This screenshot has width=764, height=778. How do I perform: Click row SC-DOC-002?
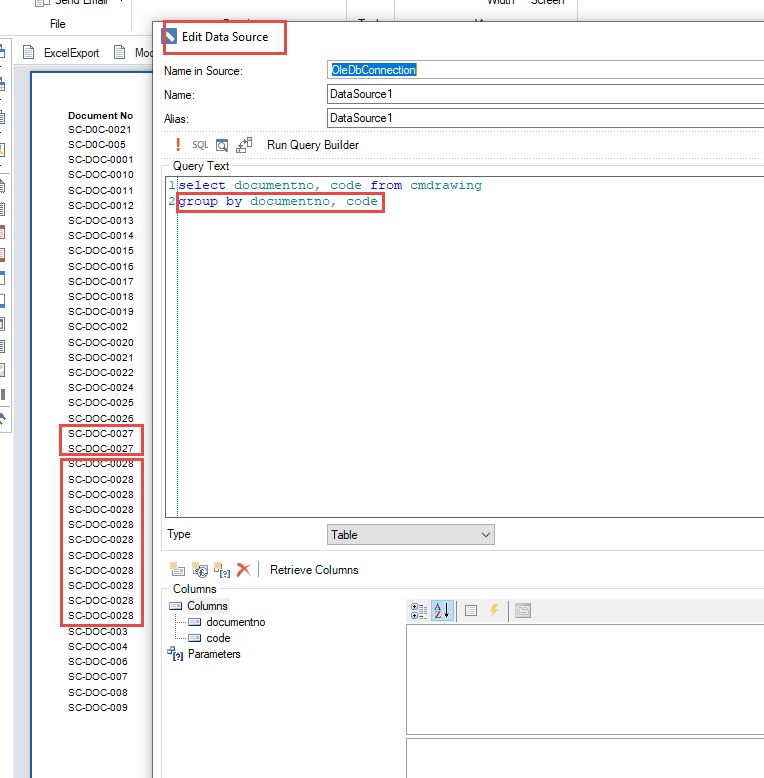pyautogui.click(x=98, y=326)
